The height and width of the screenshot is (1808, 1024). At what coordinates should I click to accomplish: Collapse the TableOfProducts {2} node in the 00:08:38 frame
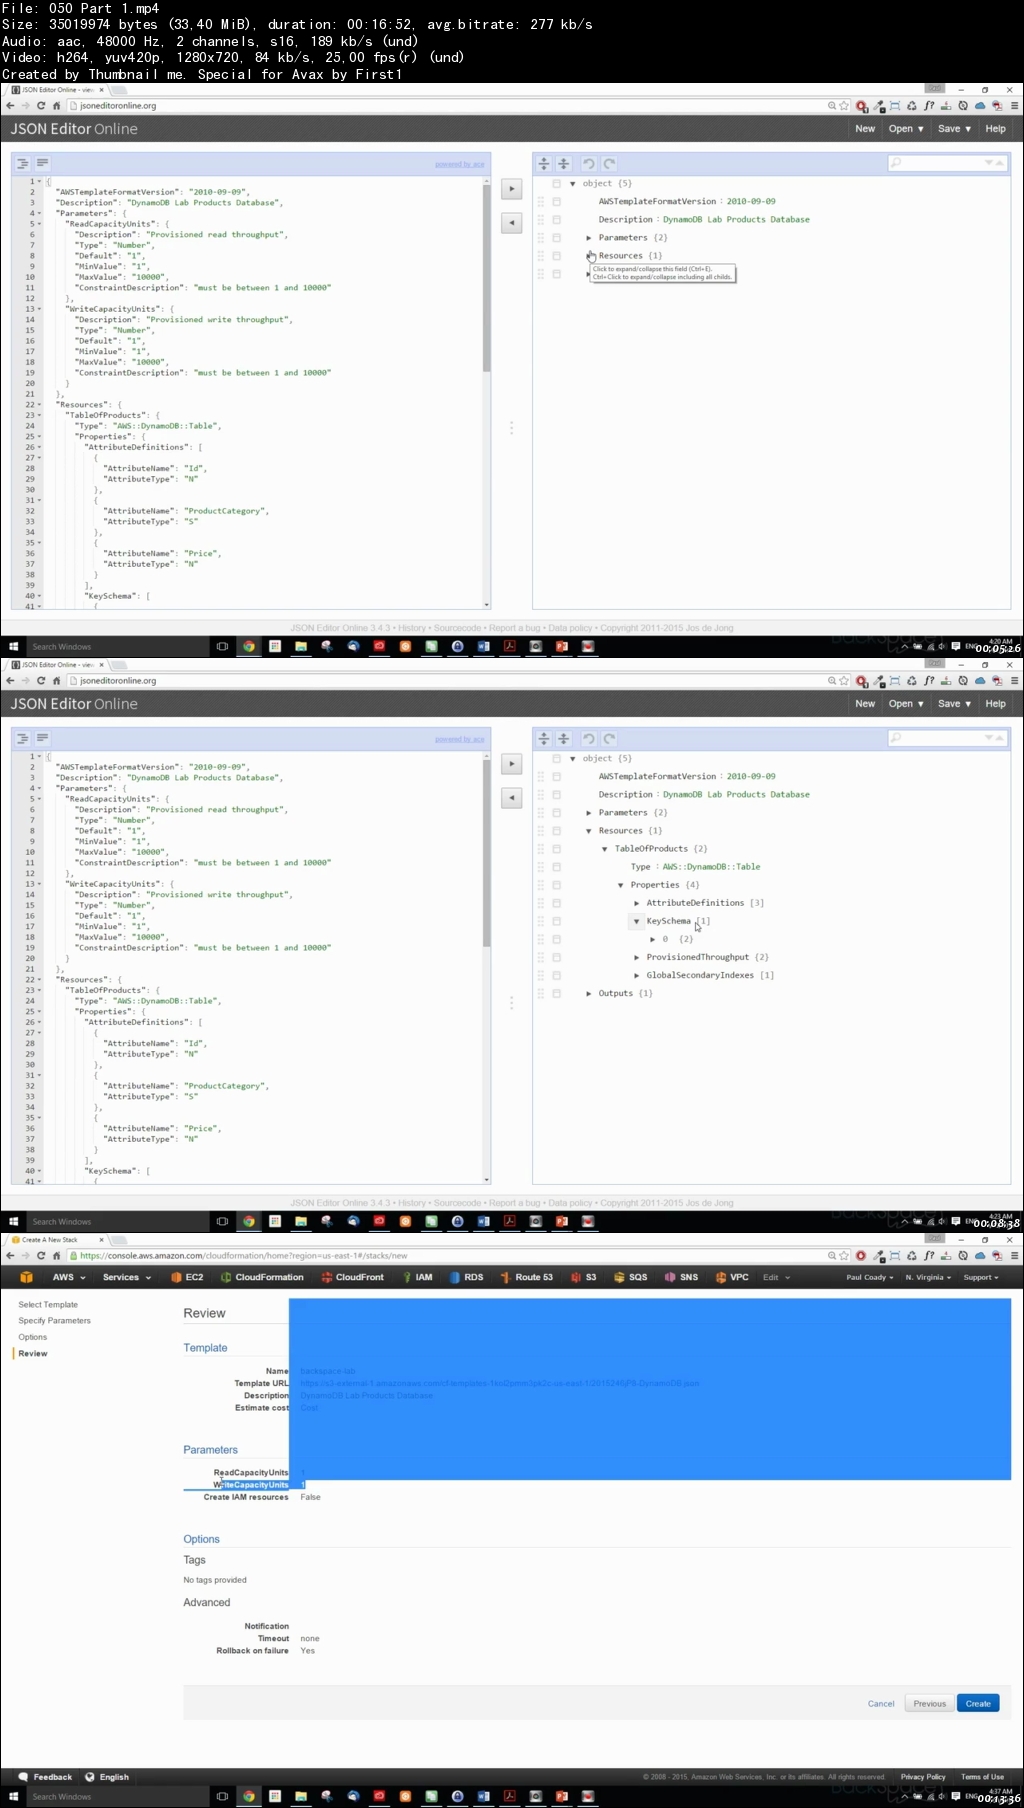pos(605,849)
